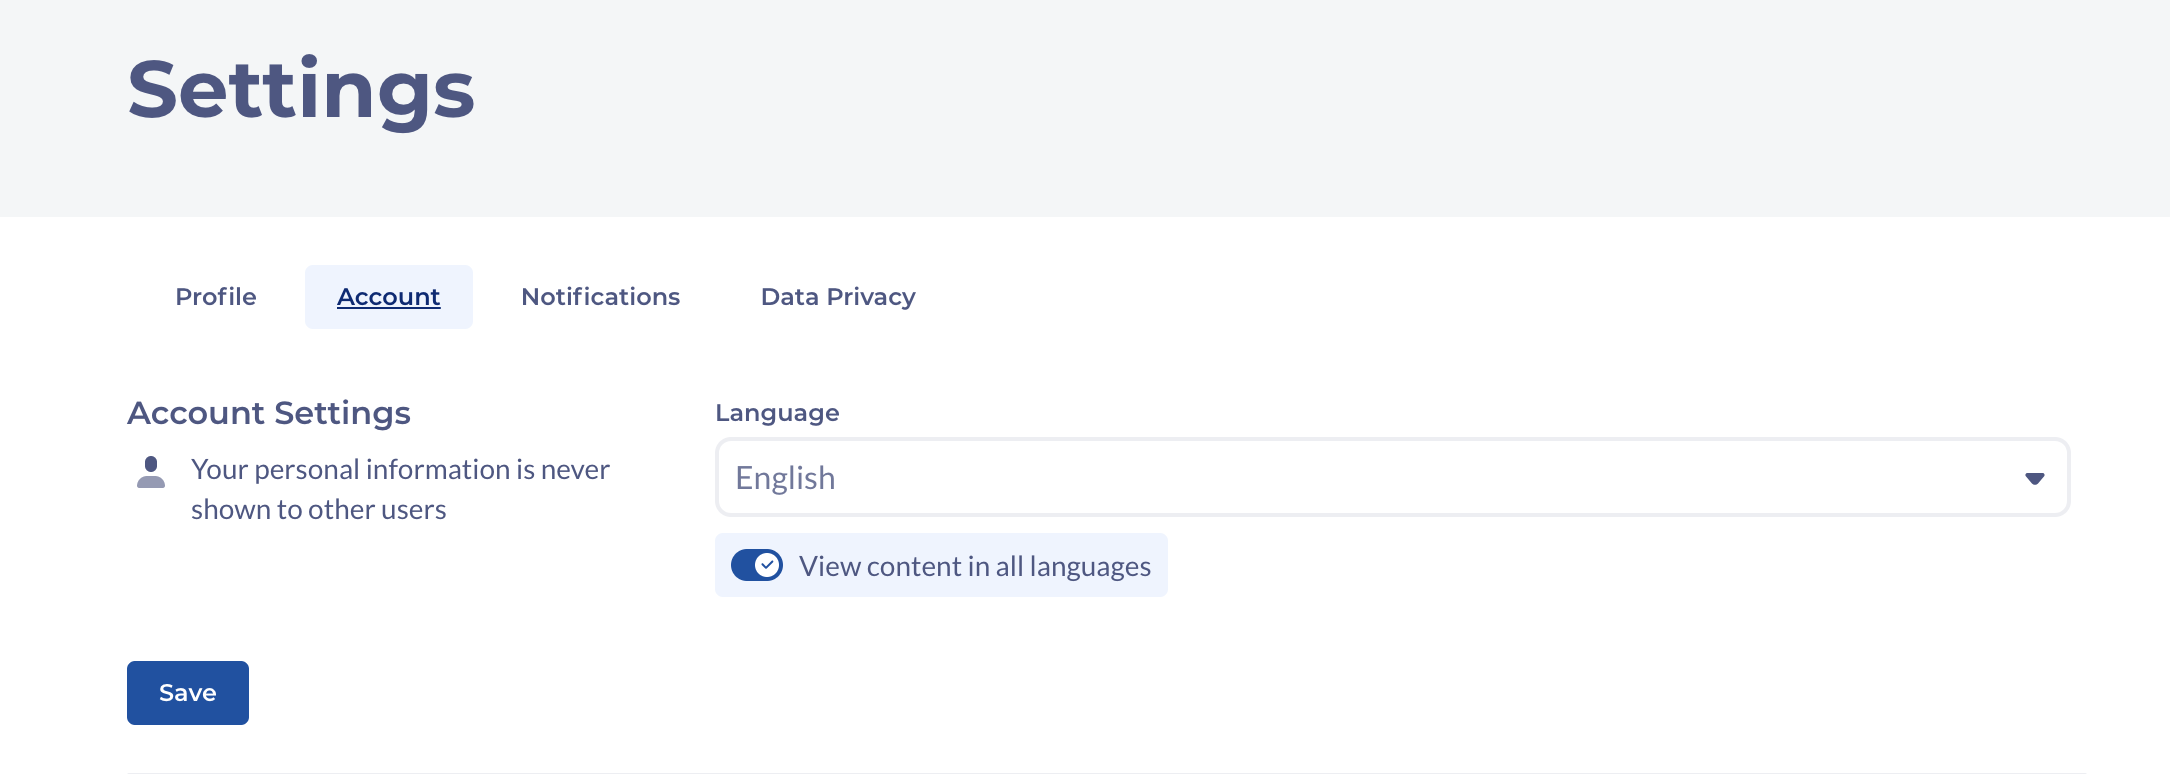2170x774 pixels.
Task: Click "Your personal information is never" text
Action: click(400, 469)
